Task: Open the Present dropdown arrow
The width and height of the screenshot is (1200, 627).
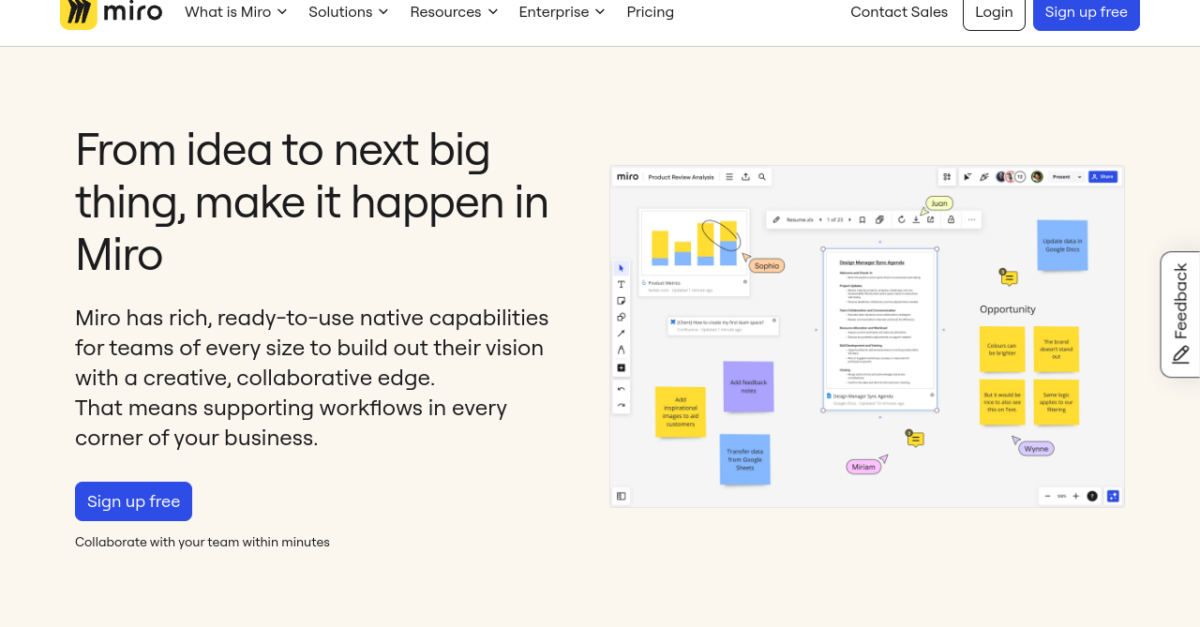Action: pyautogui.click(x=1079, y=177)
